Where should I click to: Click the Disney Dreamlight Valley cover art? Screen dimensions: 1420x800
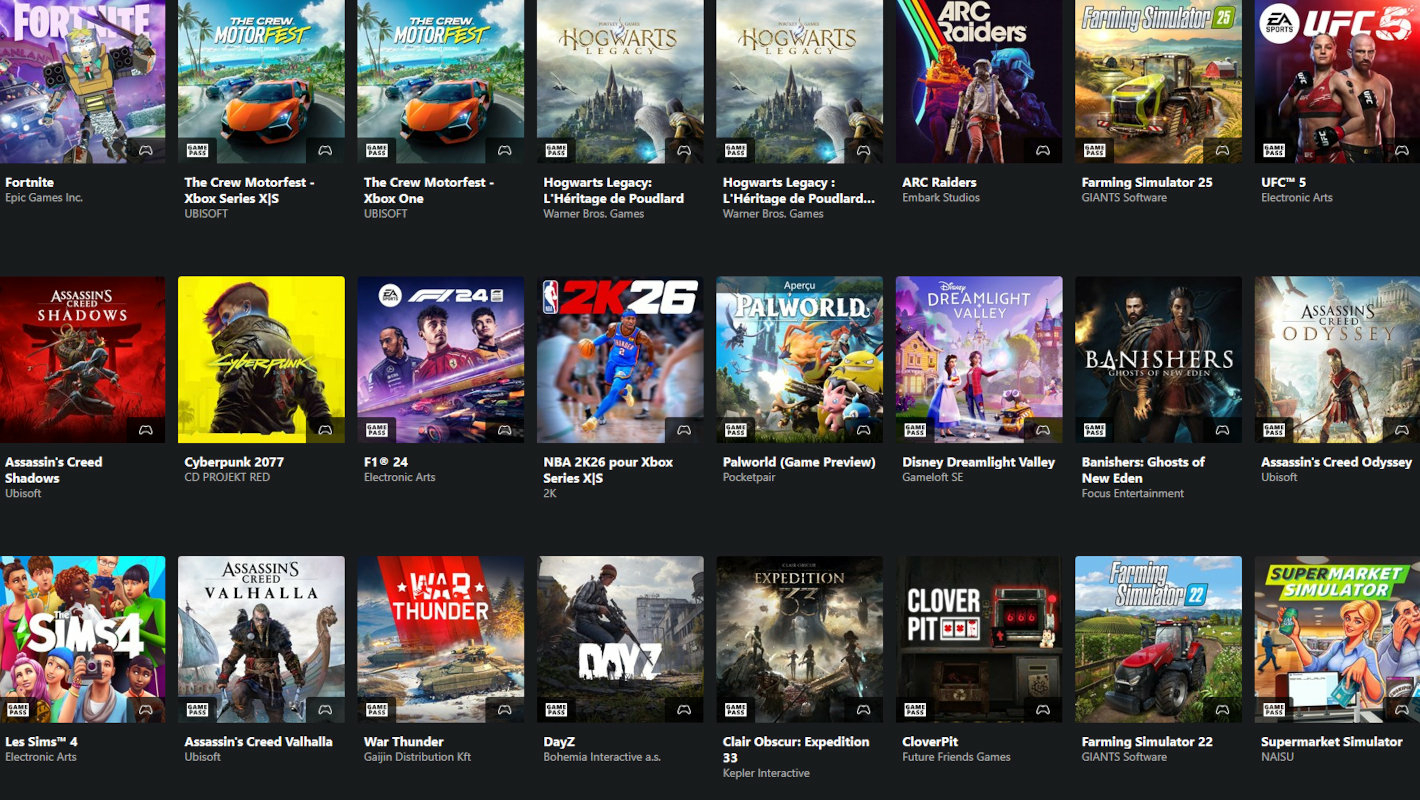coord(978,360)
